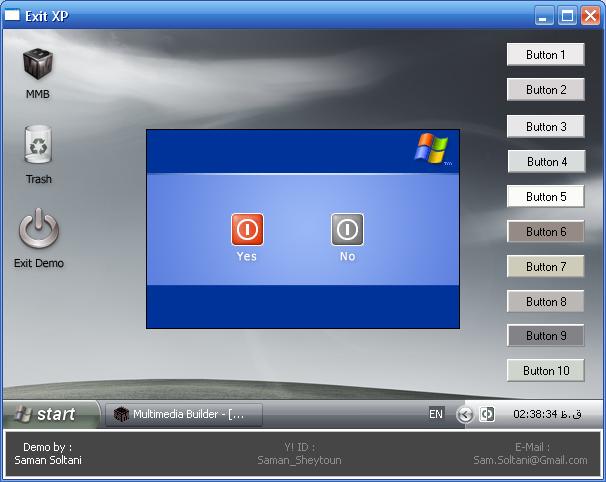Image resolution: width=606 pixels, height=482 pixels.
Task: Click Button 5
Action: point(545,196)
